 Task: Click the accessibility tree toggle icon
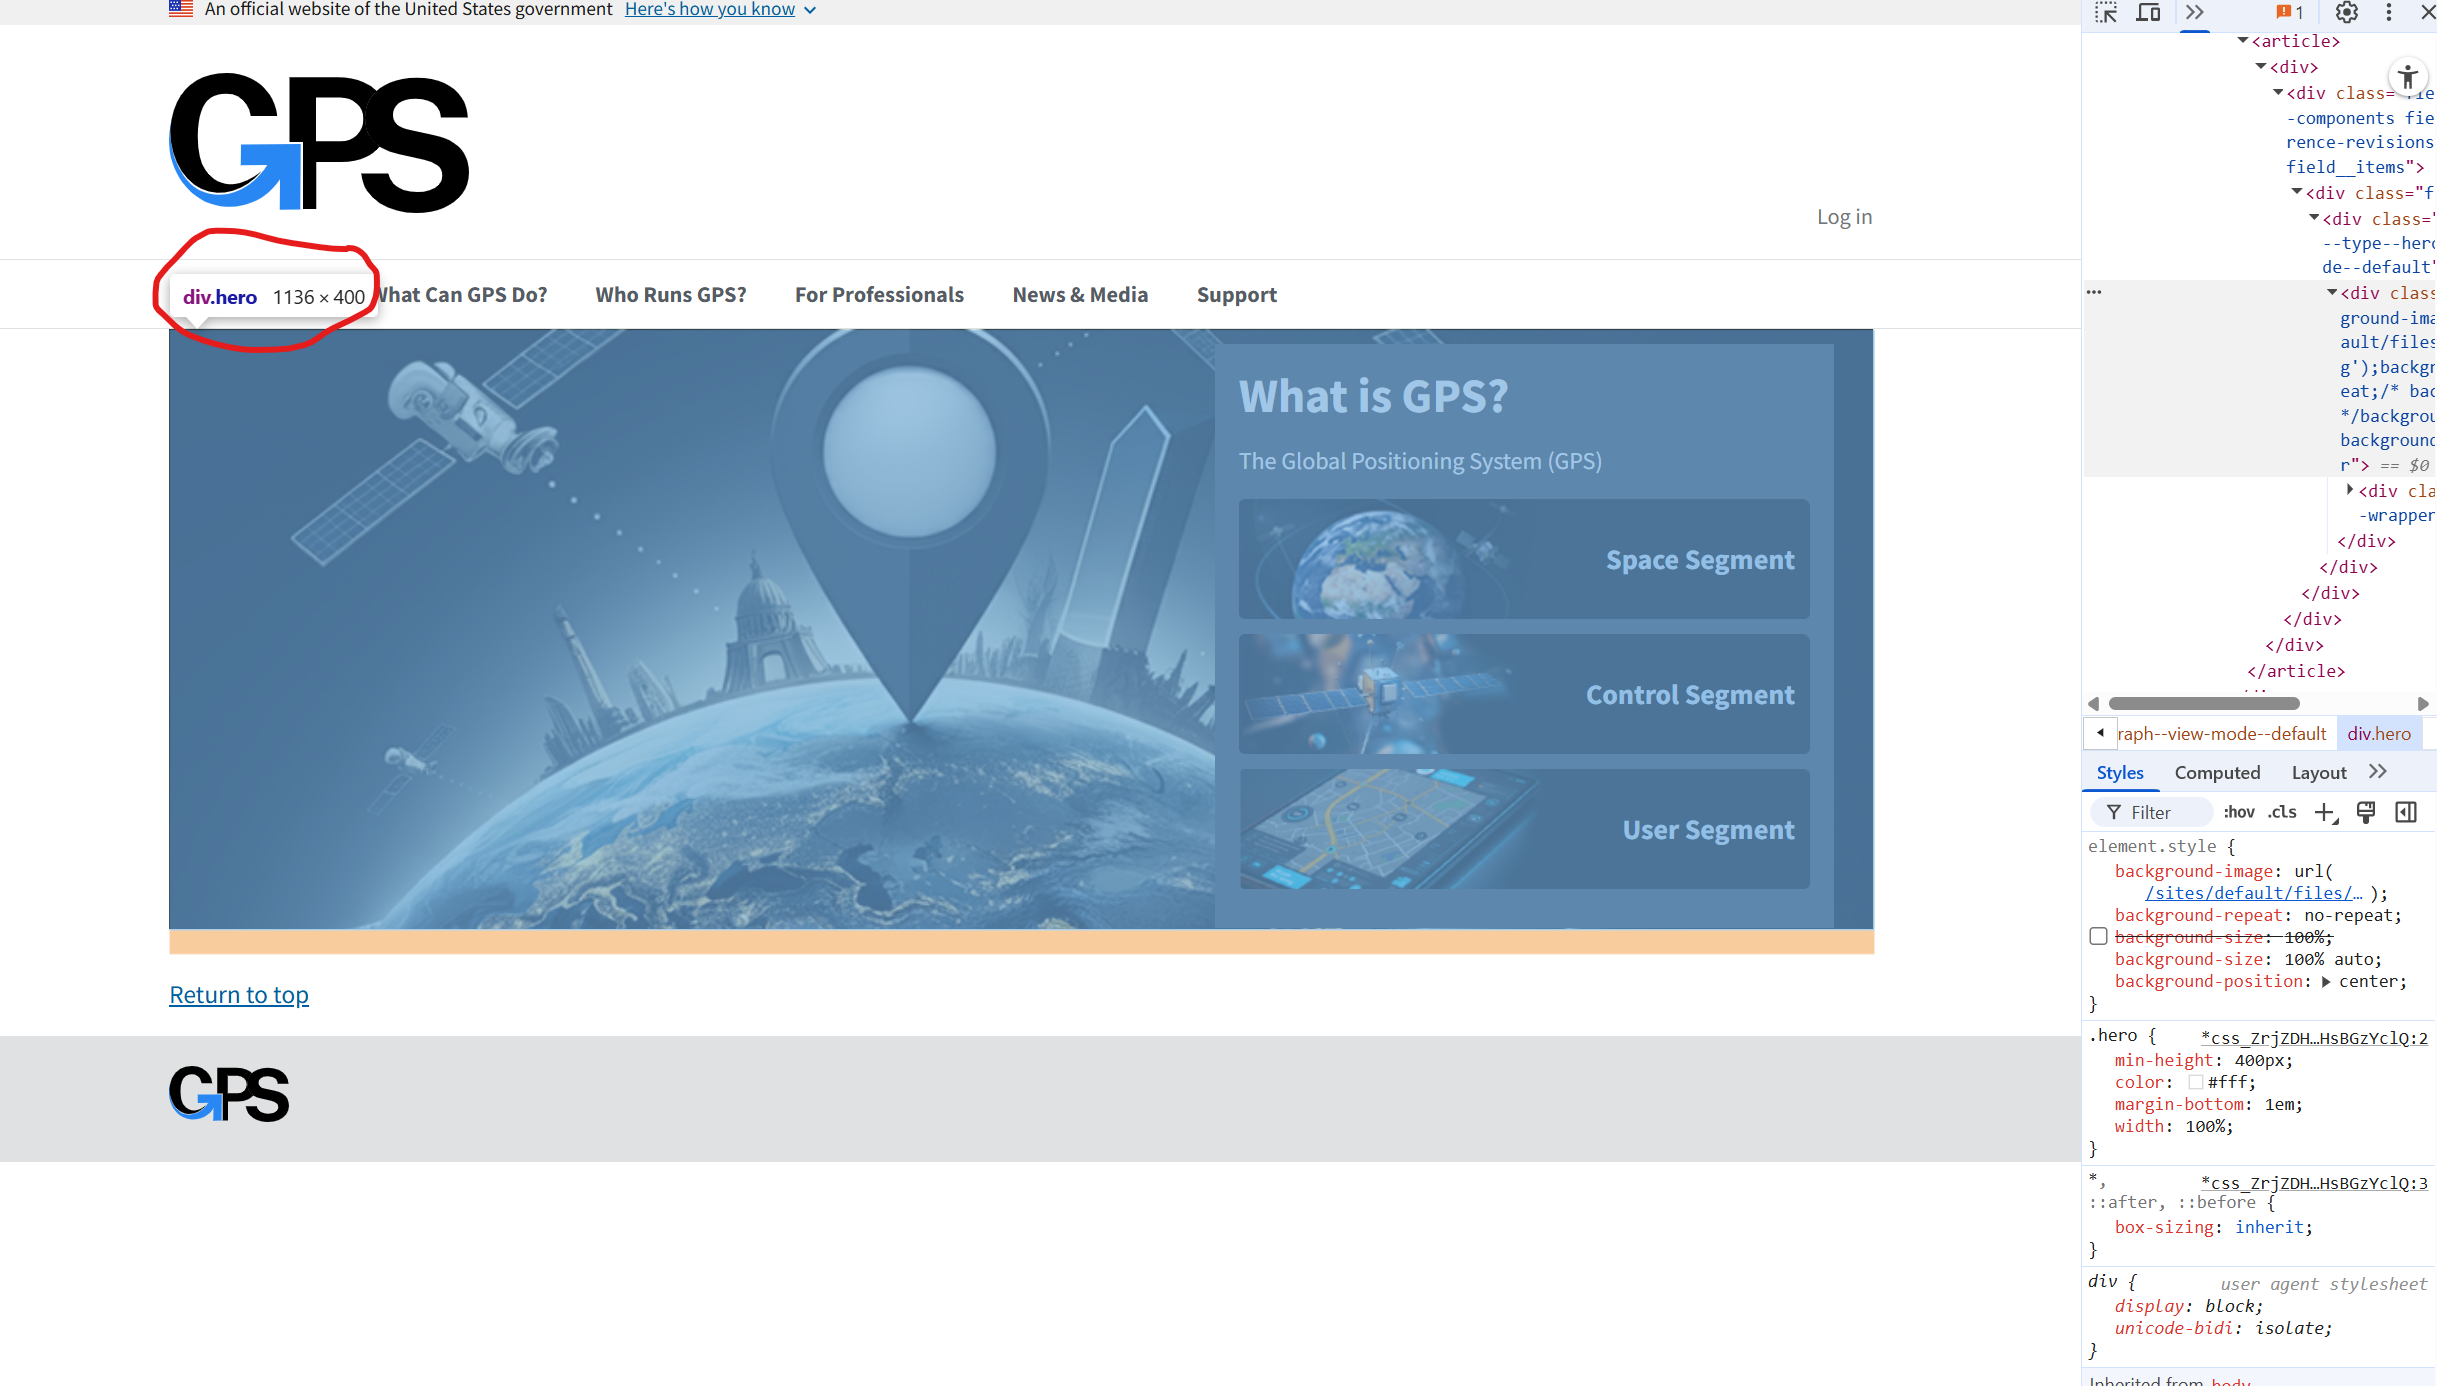[x=2408, y=77]
